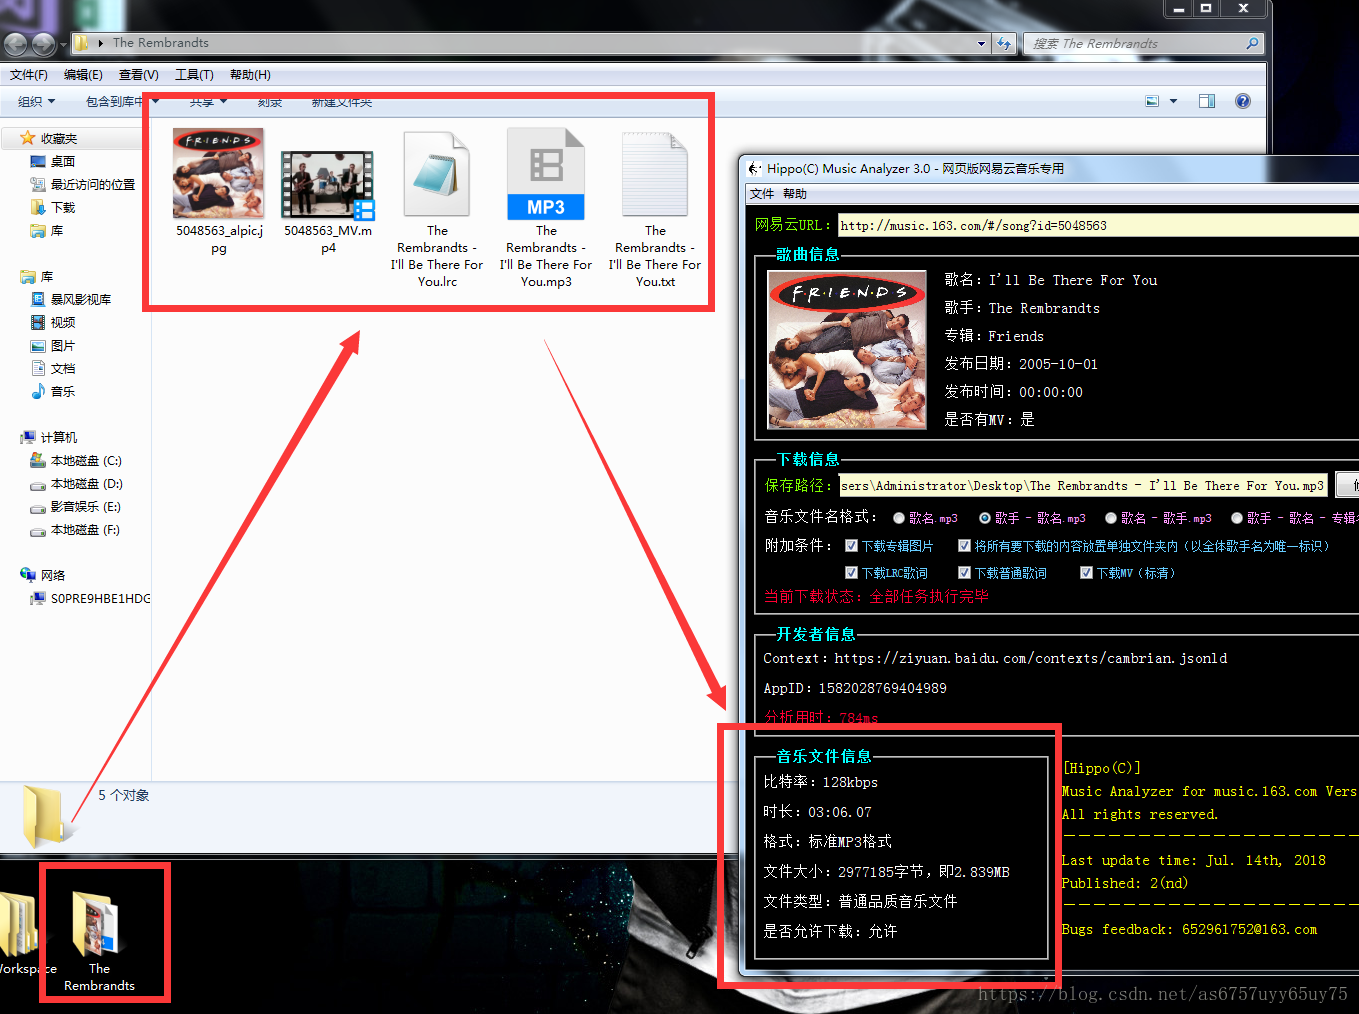Open Explorer help question mark icon

[1243, 101]
